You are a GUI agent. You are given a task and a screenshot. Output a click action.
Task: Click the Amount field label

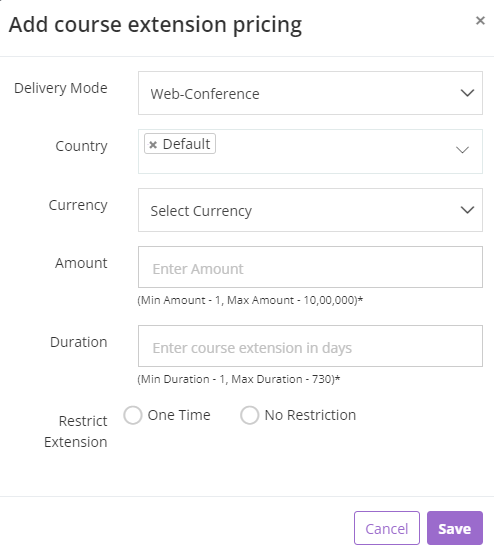(81, 263)
